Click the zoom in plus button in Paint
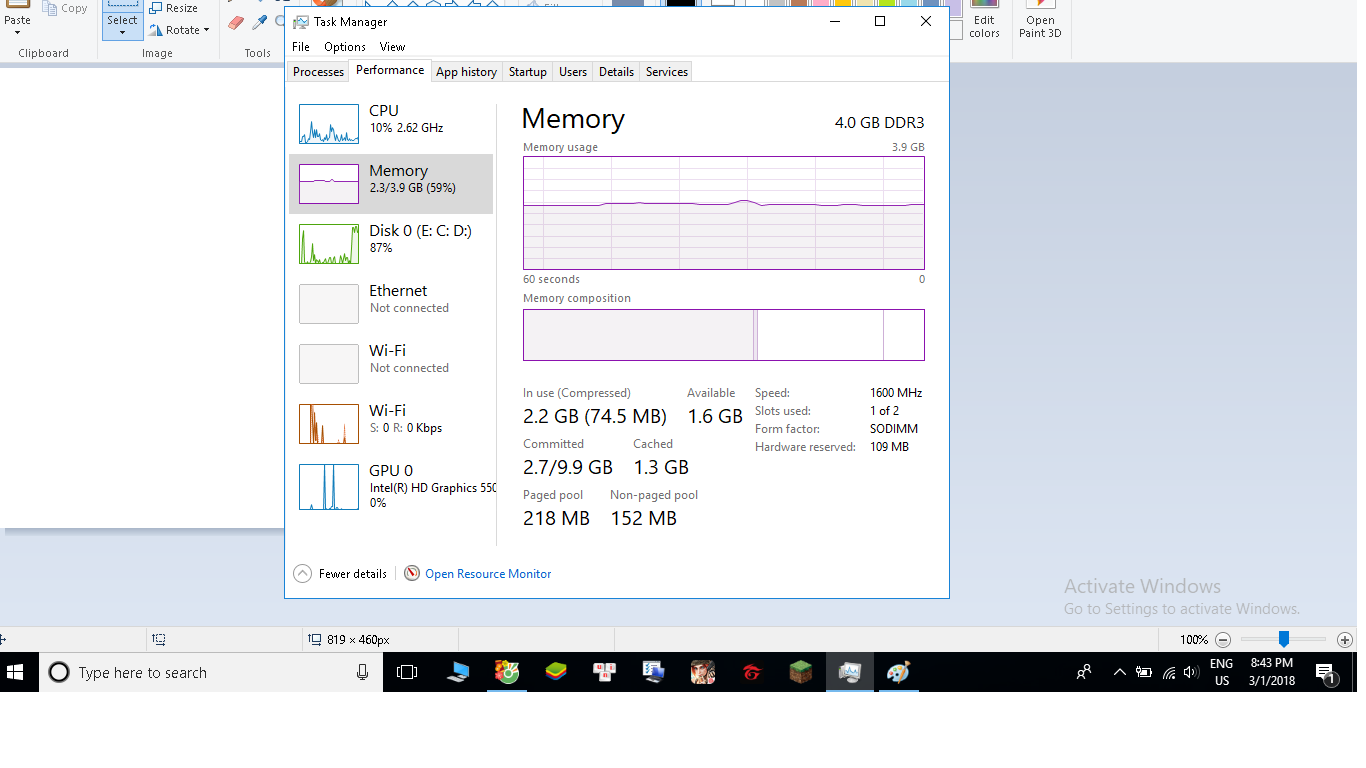Screen dimensions: 1366x768 point(1345,640)
